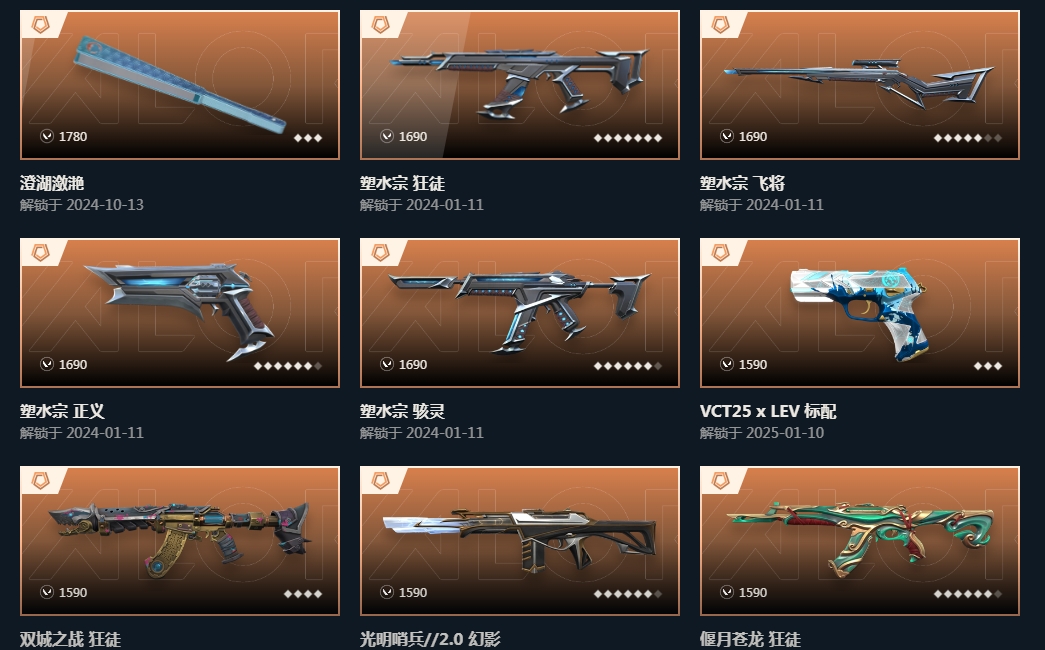Click the tier badge icon on 澄湖潋滟 card

[x=41, y=25]
